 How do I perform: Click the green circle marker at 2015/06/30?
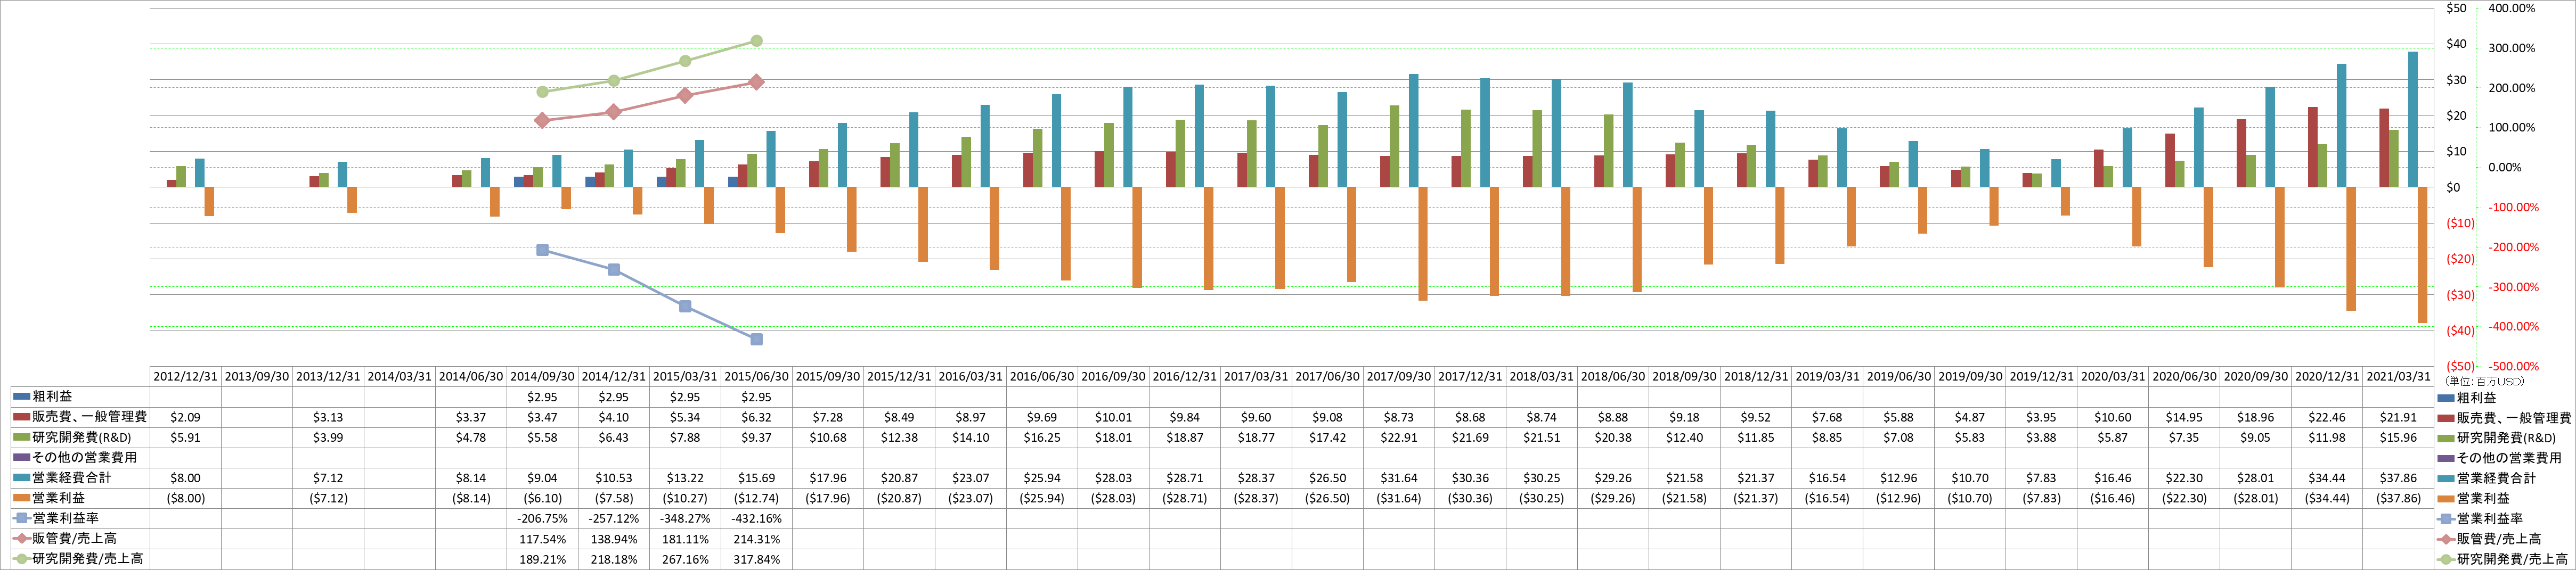tap(756, 41)
